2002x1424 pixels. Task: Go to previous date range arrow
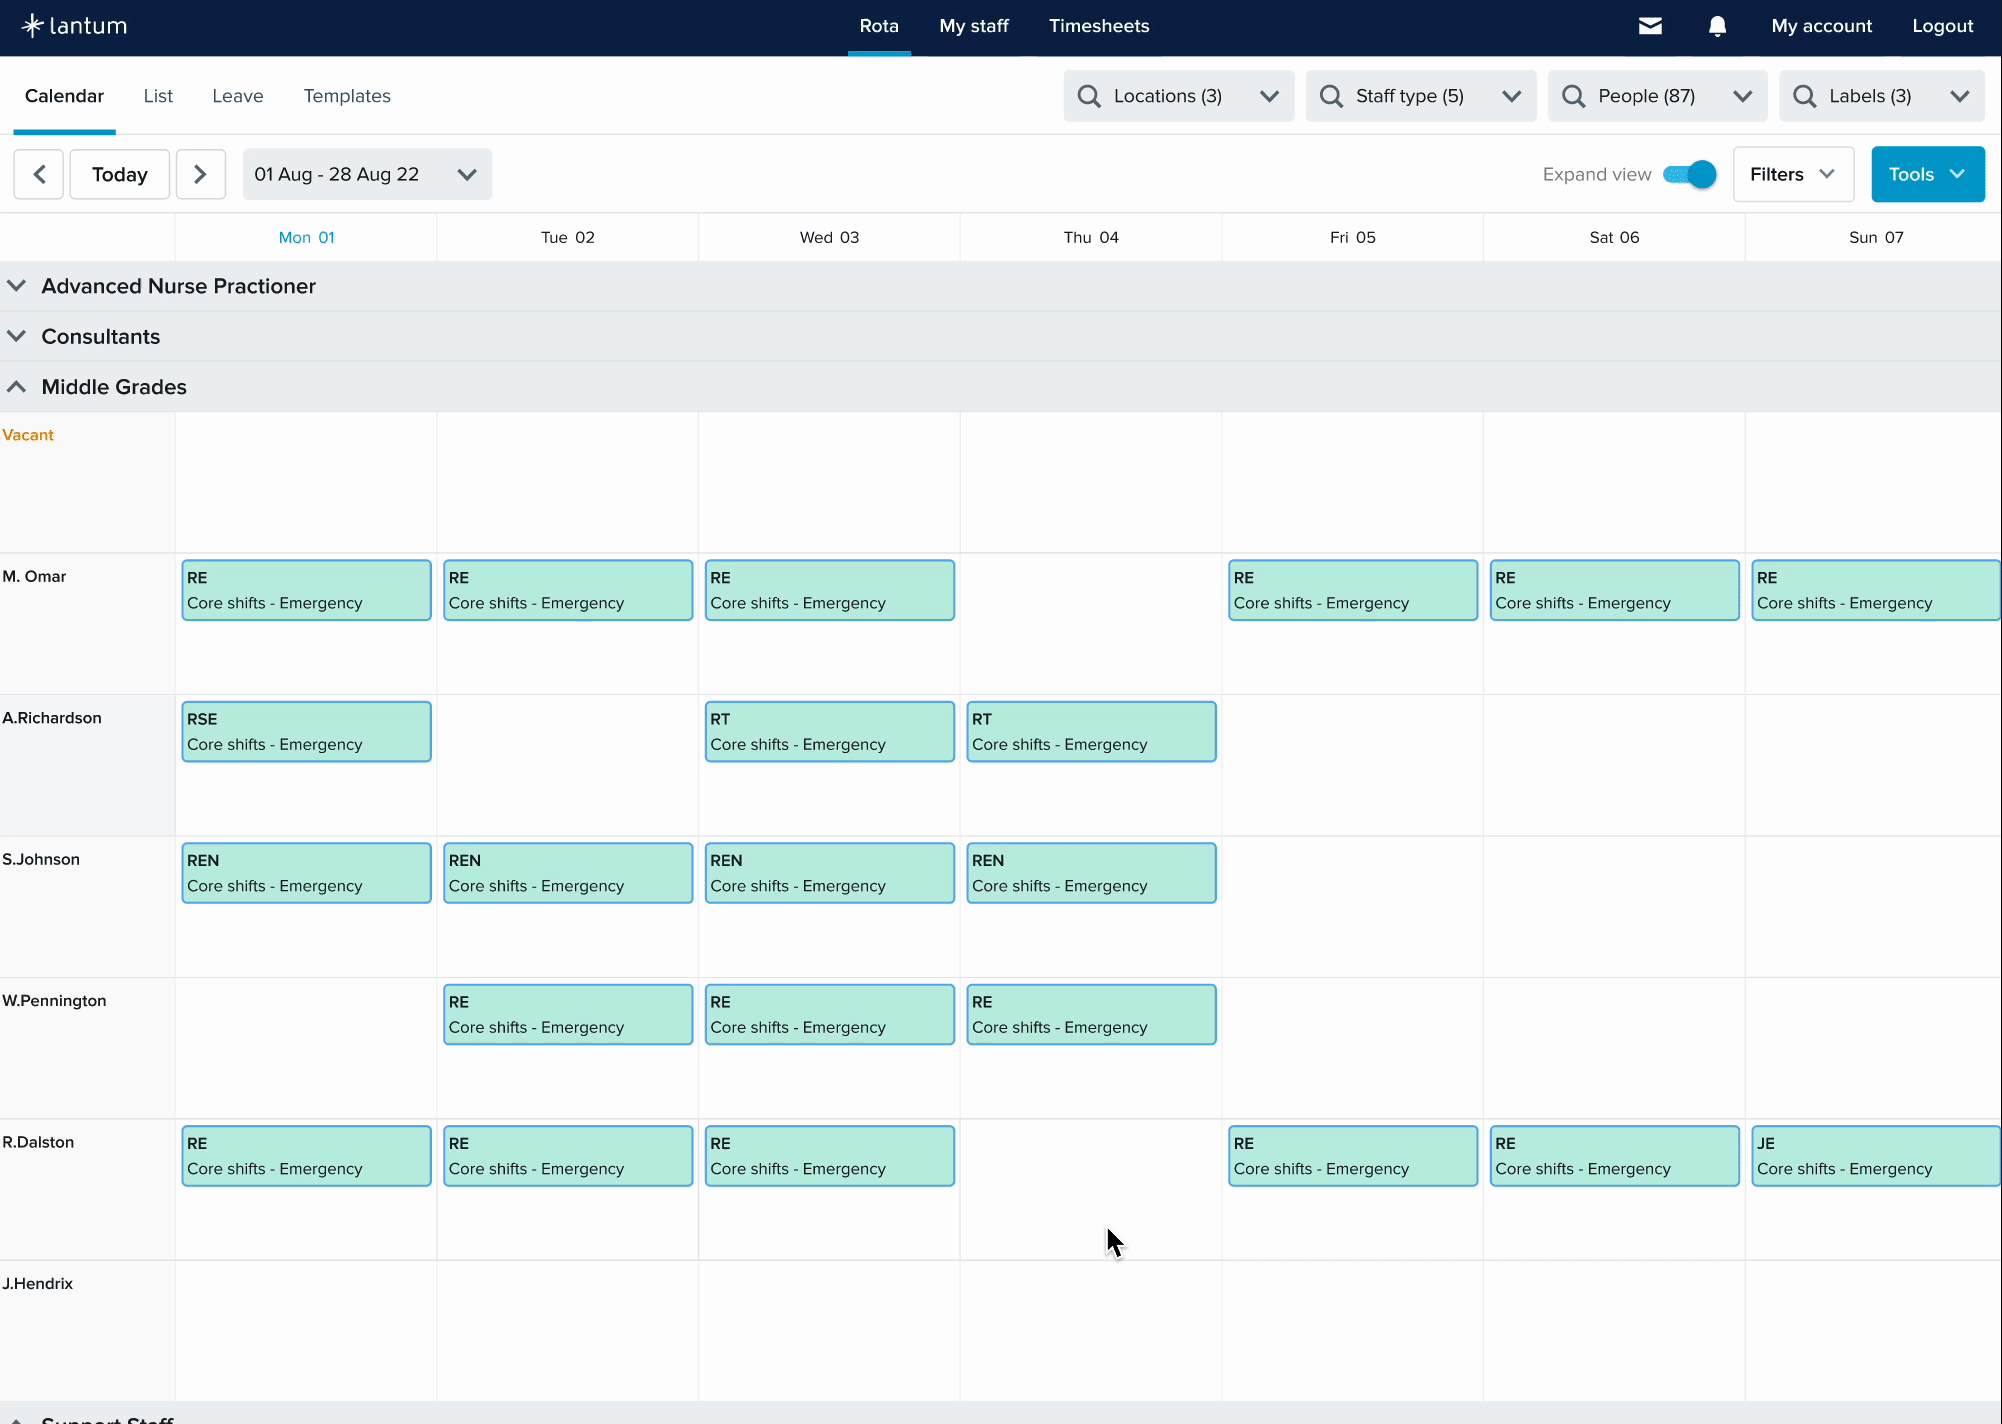(39, 174)
